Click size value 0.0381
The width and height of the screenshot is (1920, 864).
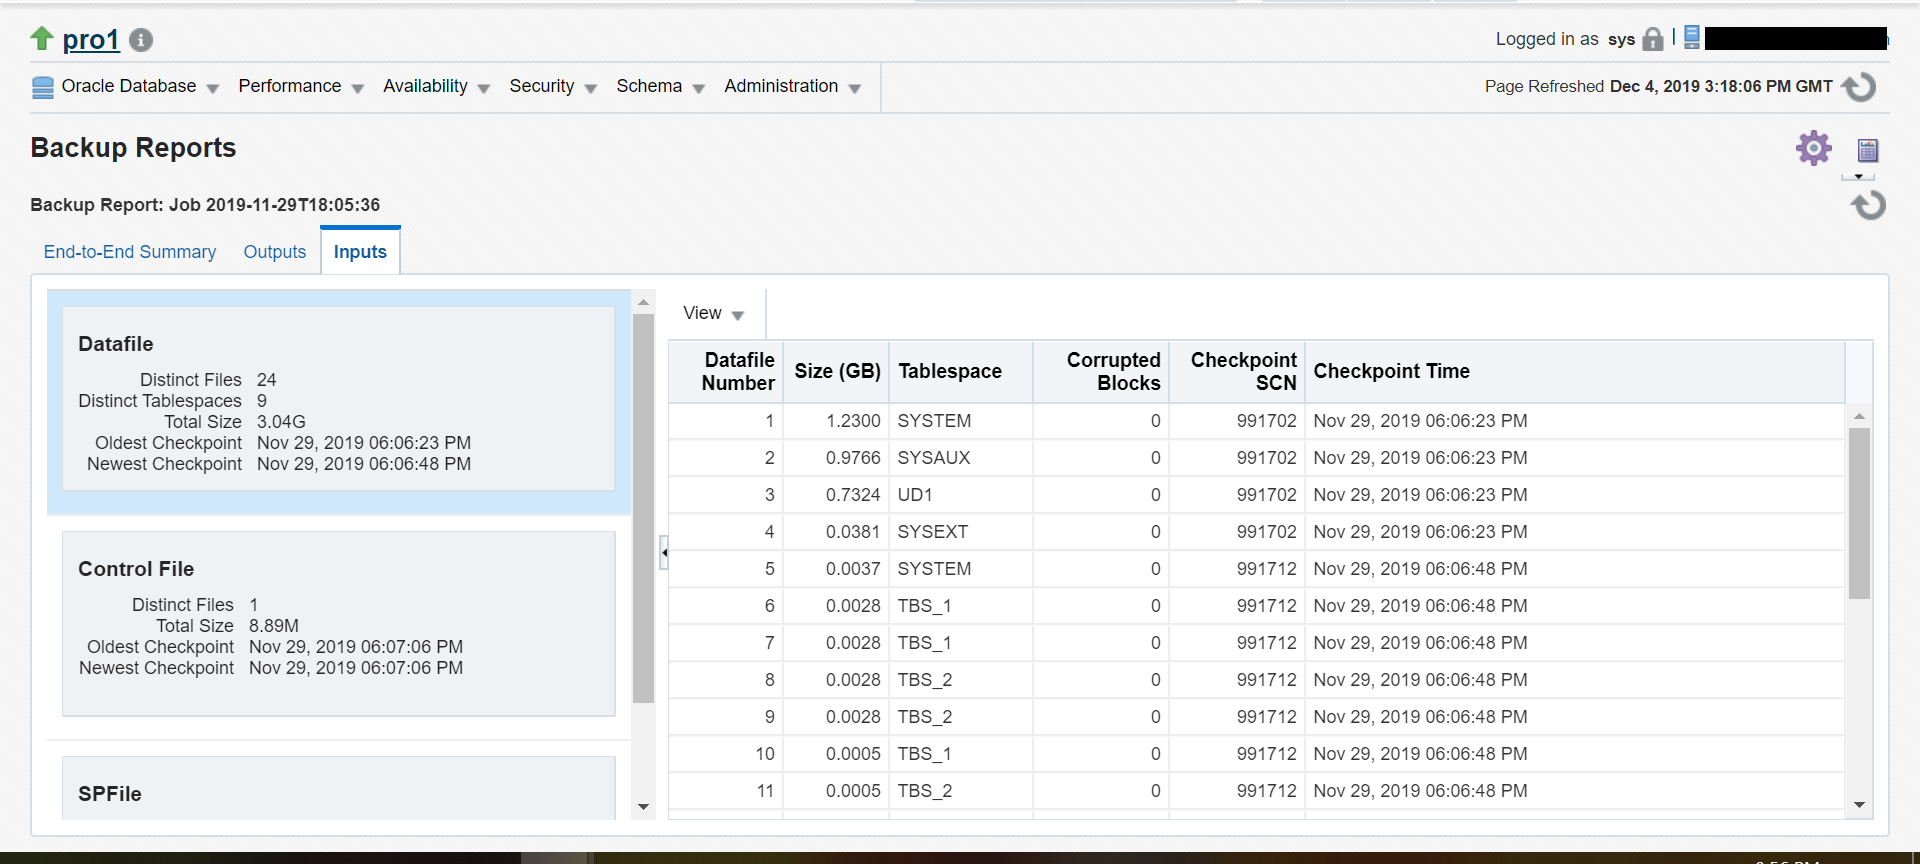point(853,532)
